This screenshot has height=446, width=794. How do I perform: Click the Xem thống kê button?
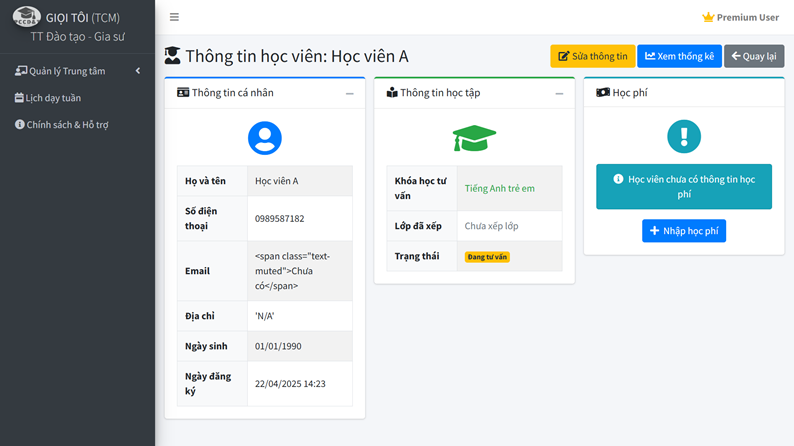pyautogui.click(x=679, y=56)
